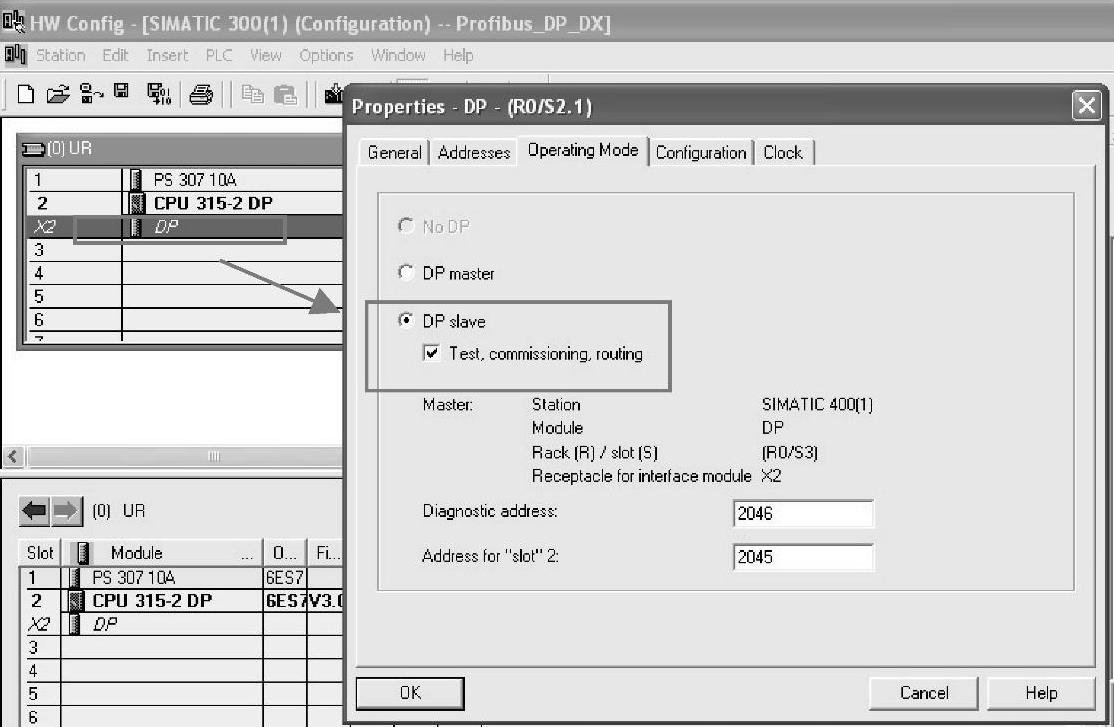
Task: Click the CPU 315-2 DP icon in the detail table
Action: coord(76,601)
